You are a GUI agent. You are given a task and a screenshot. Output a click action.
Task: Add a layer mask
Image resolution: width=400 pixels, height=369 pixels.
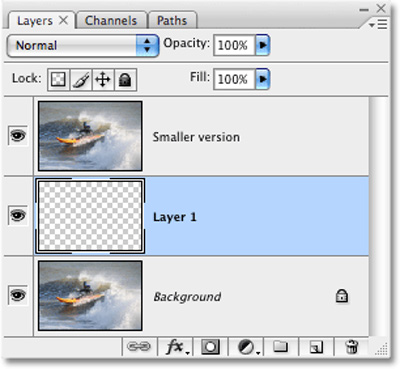coord(210,347)
